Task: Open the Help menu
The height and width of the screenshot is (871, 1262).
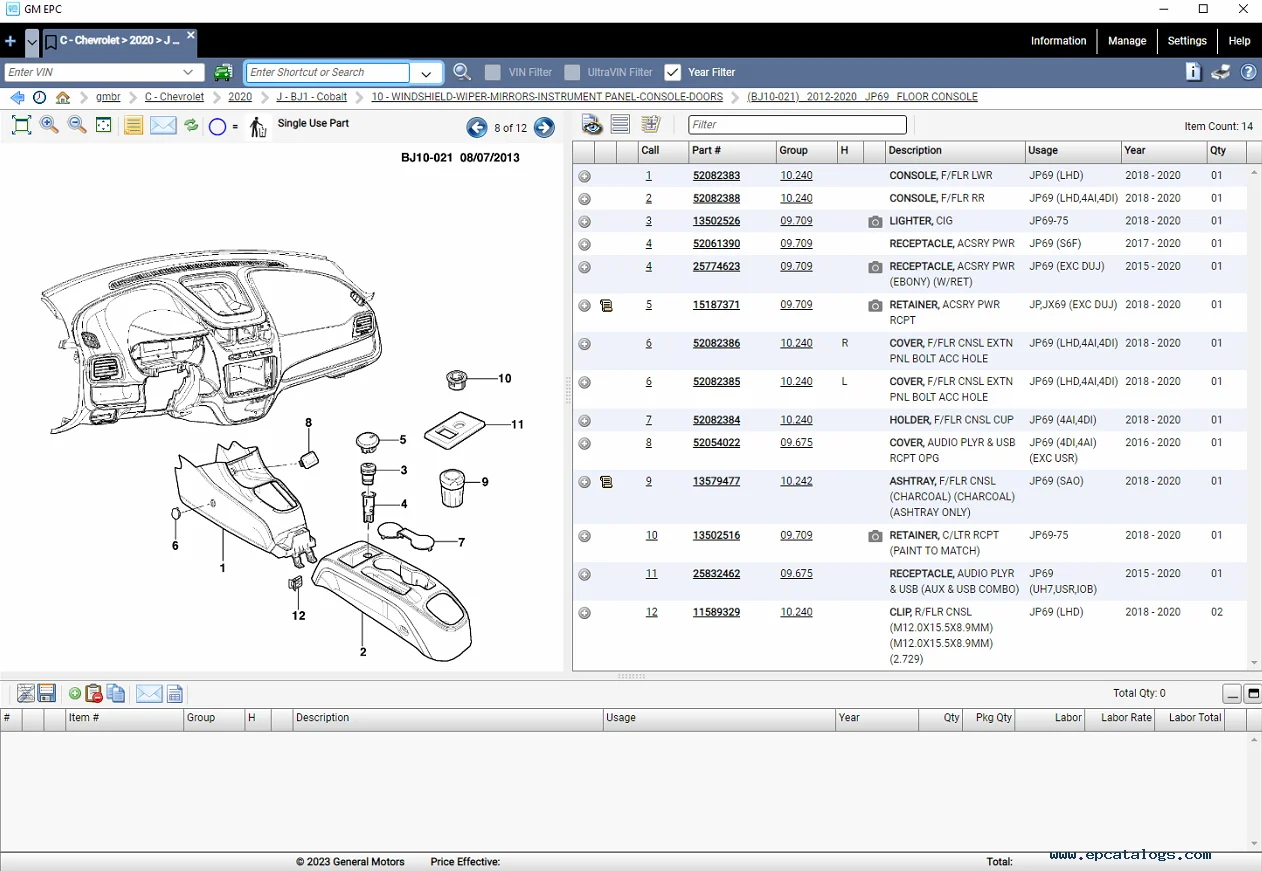Action: (x=1239, y=41)
